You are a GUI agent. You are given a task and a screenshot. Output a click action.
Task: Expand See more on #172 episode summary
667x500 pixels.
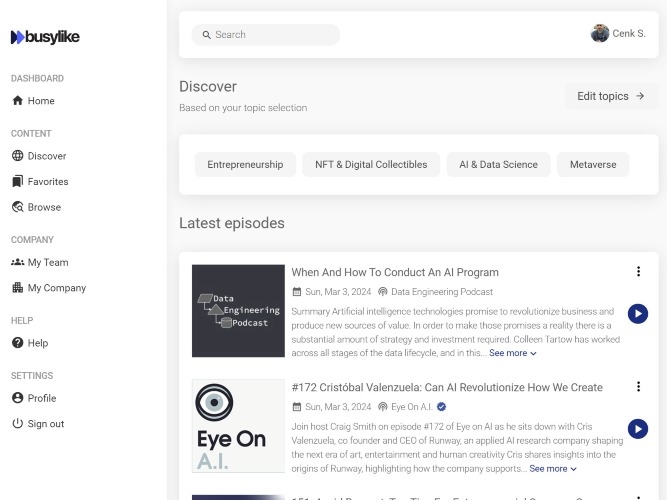tap(553, 469)
